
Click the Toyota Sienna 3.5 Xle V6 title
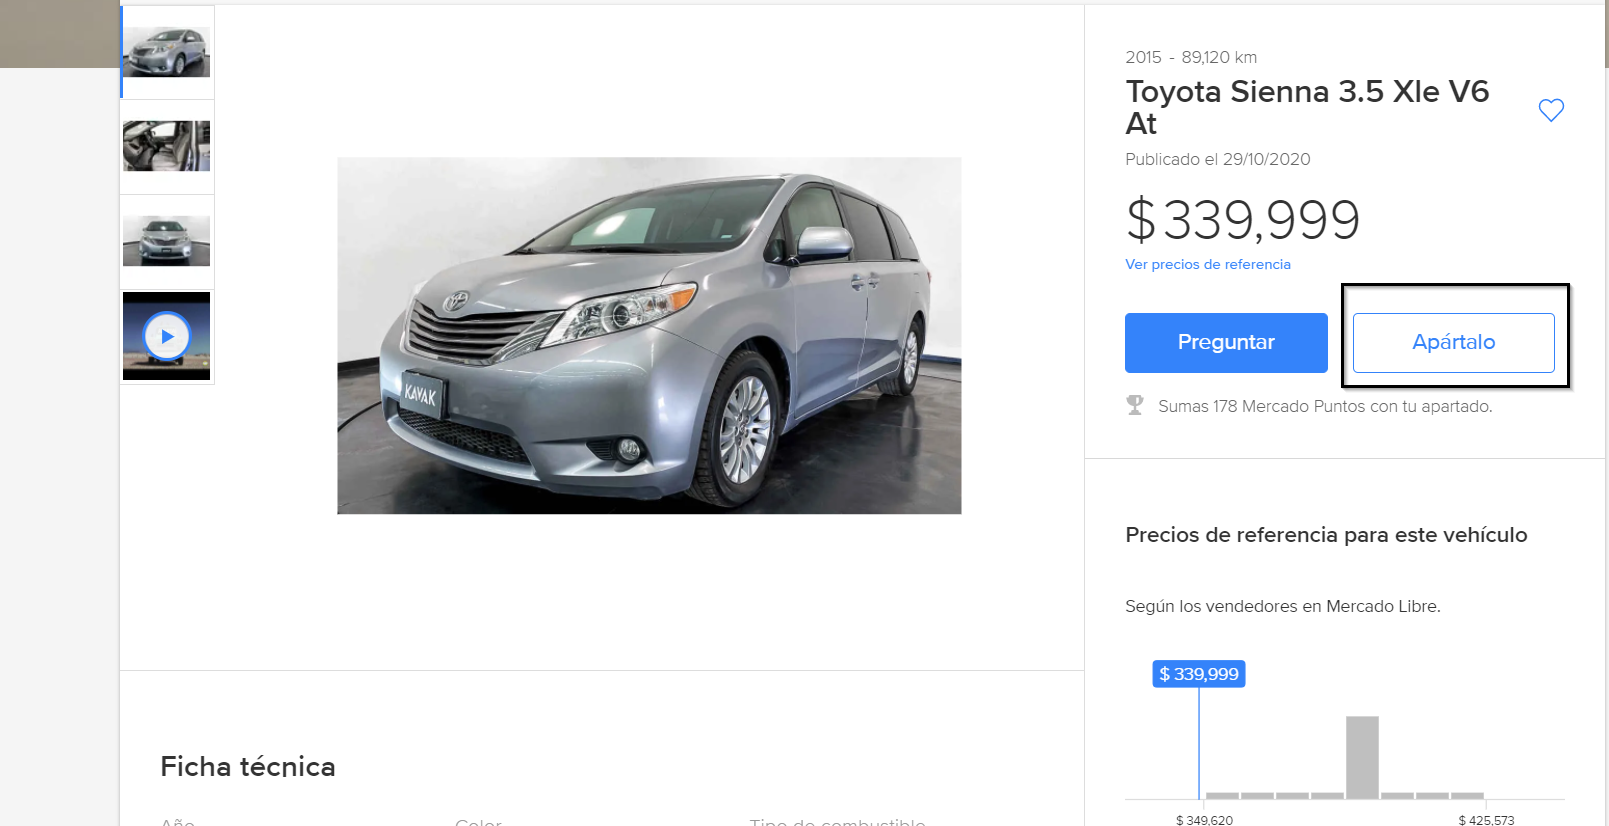coord(1307,107)
